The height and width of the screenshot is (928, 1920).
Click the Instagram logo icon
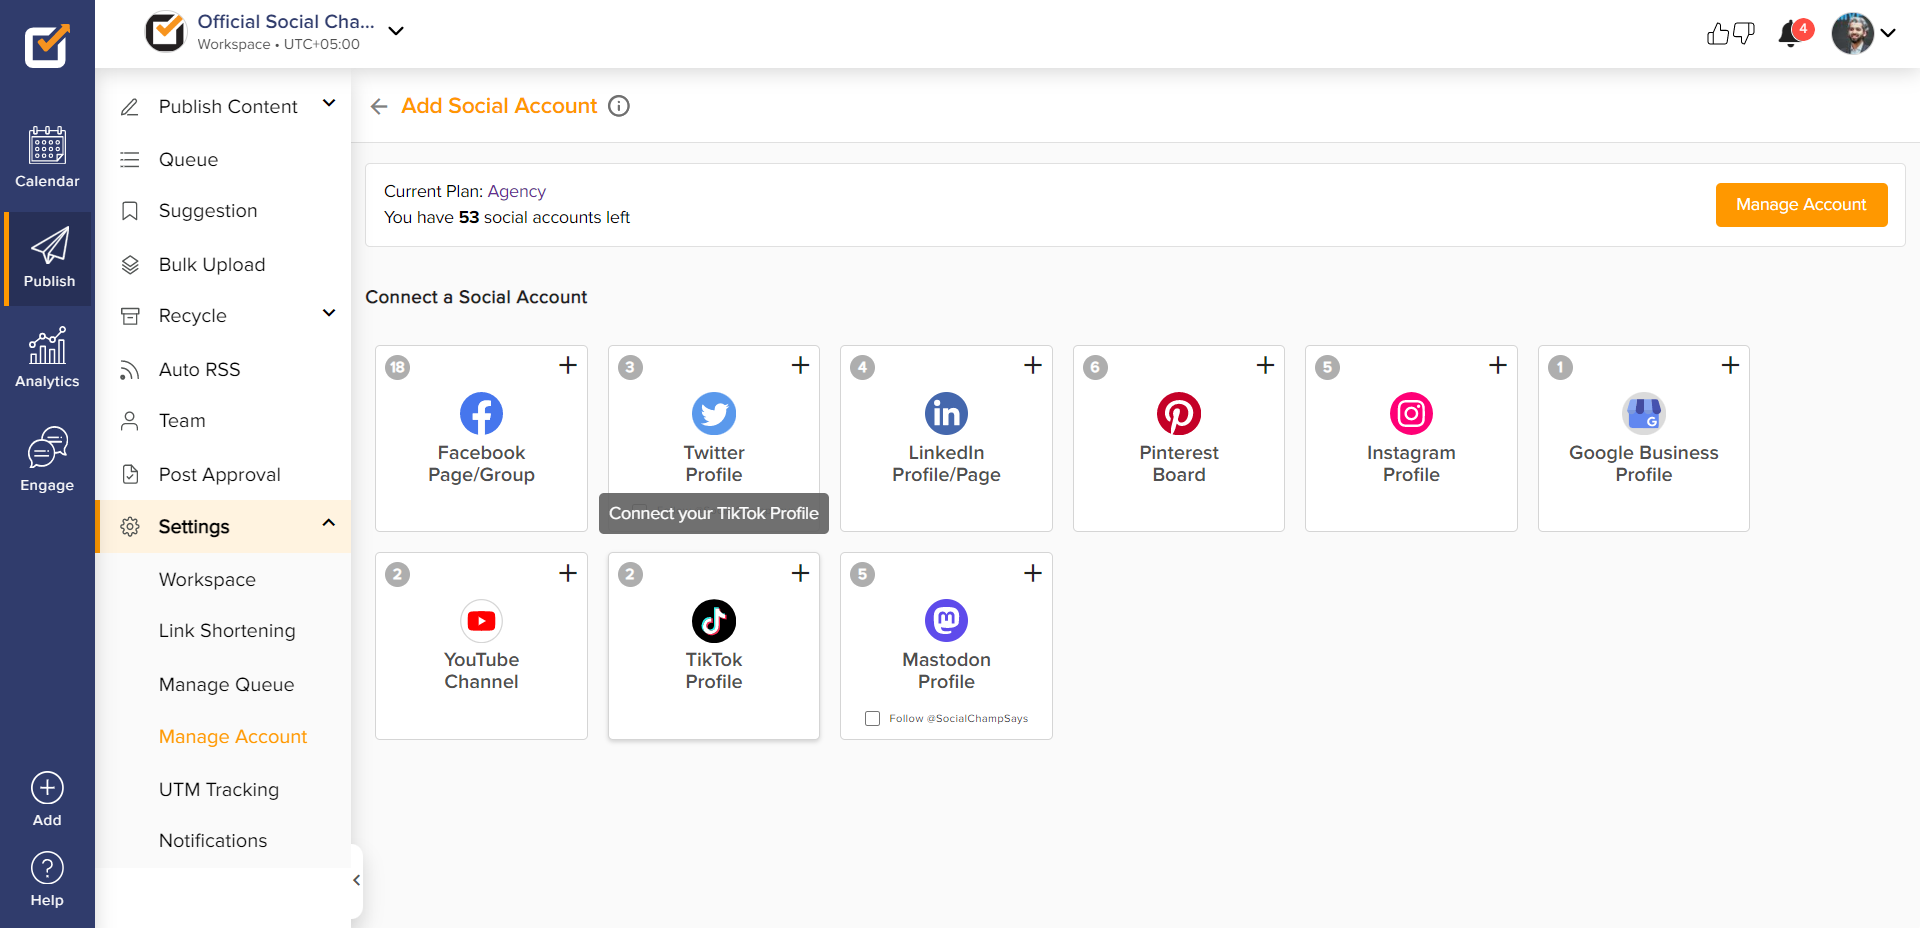click(1411, 413)
